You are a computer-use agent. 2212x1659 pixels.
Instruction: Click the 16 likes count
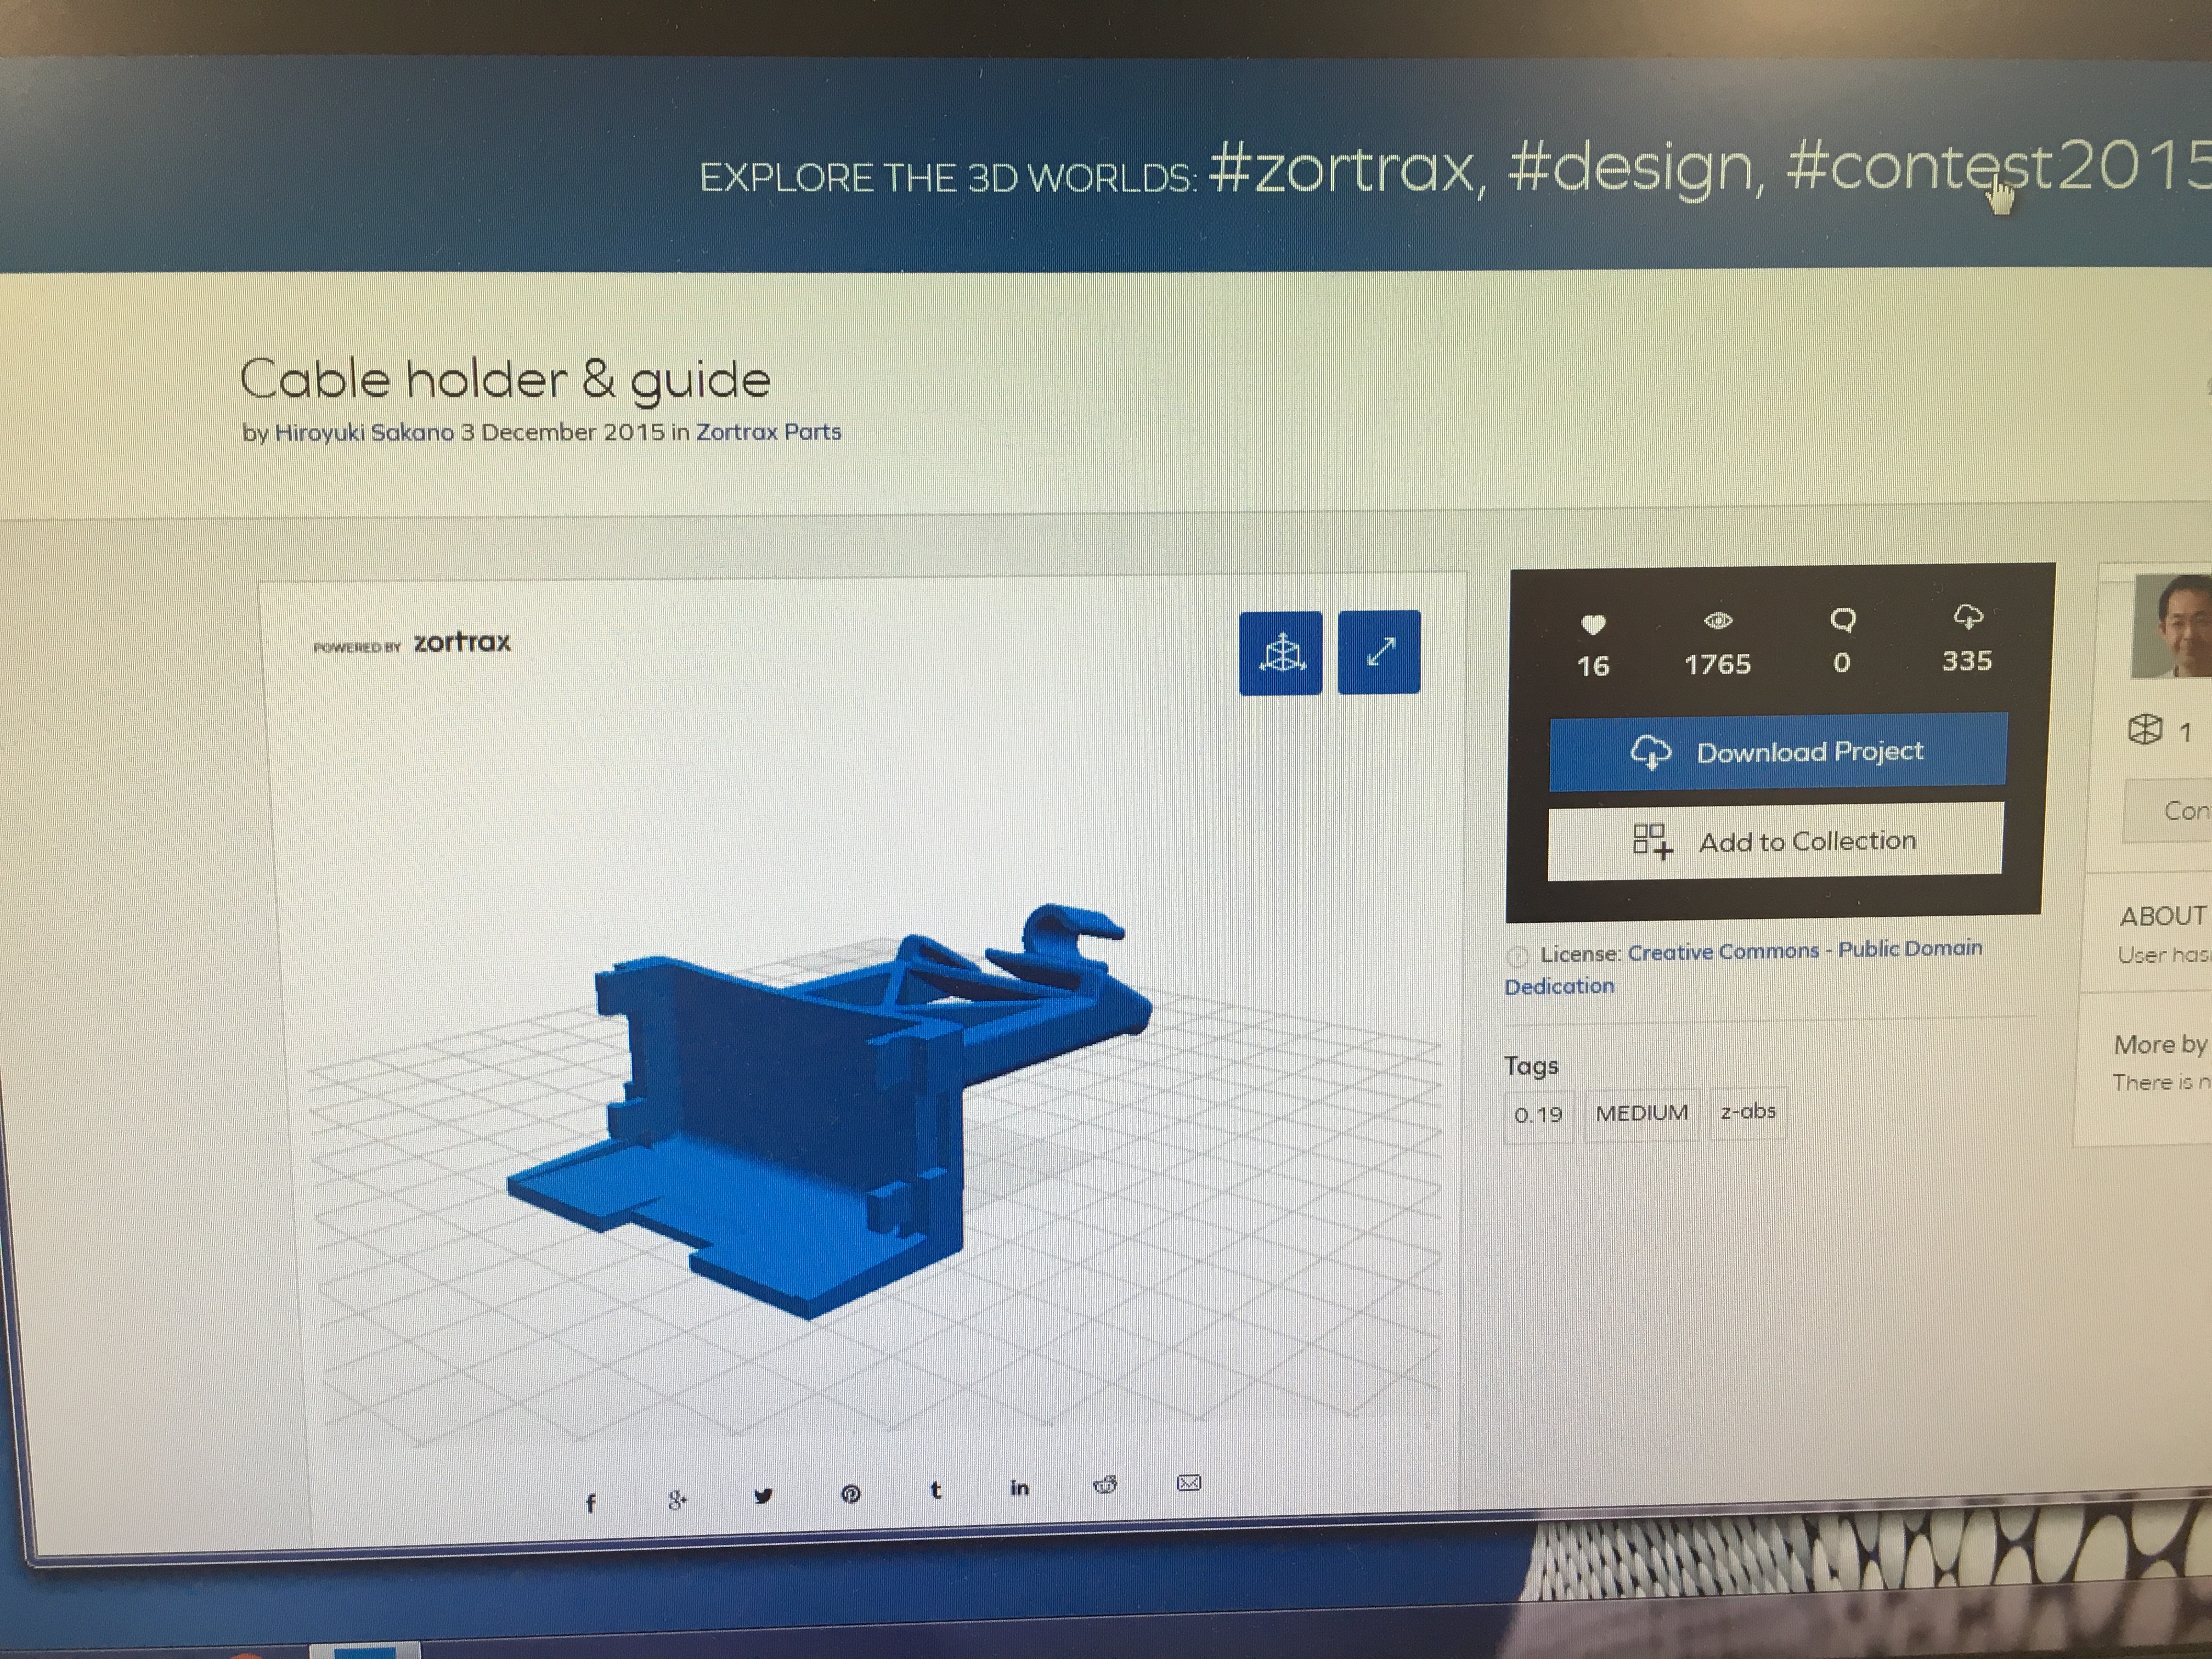click(1593, 667)
